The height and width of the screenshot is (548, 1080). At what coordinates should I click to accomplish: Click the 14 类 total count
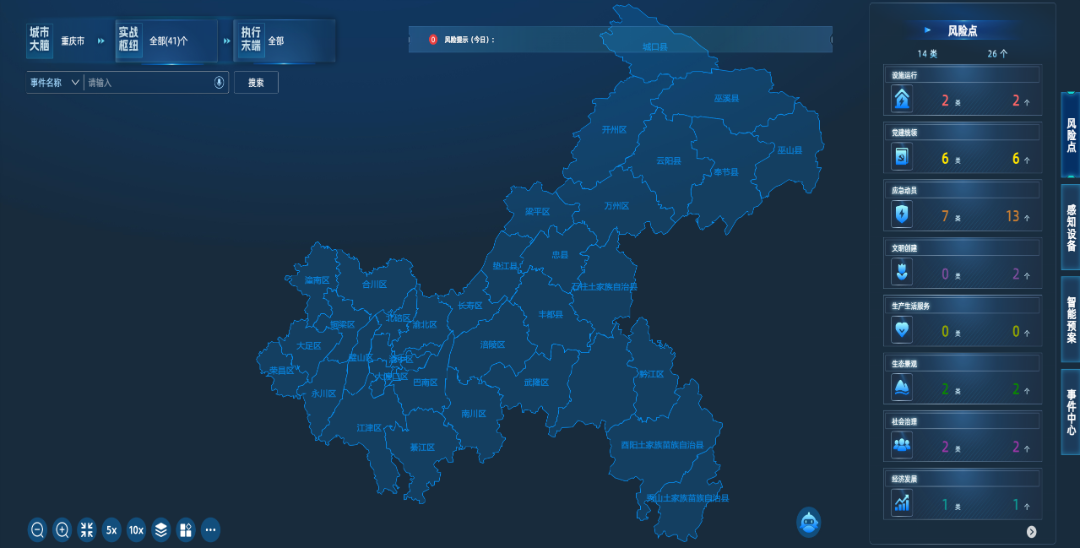coord(927,54)
